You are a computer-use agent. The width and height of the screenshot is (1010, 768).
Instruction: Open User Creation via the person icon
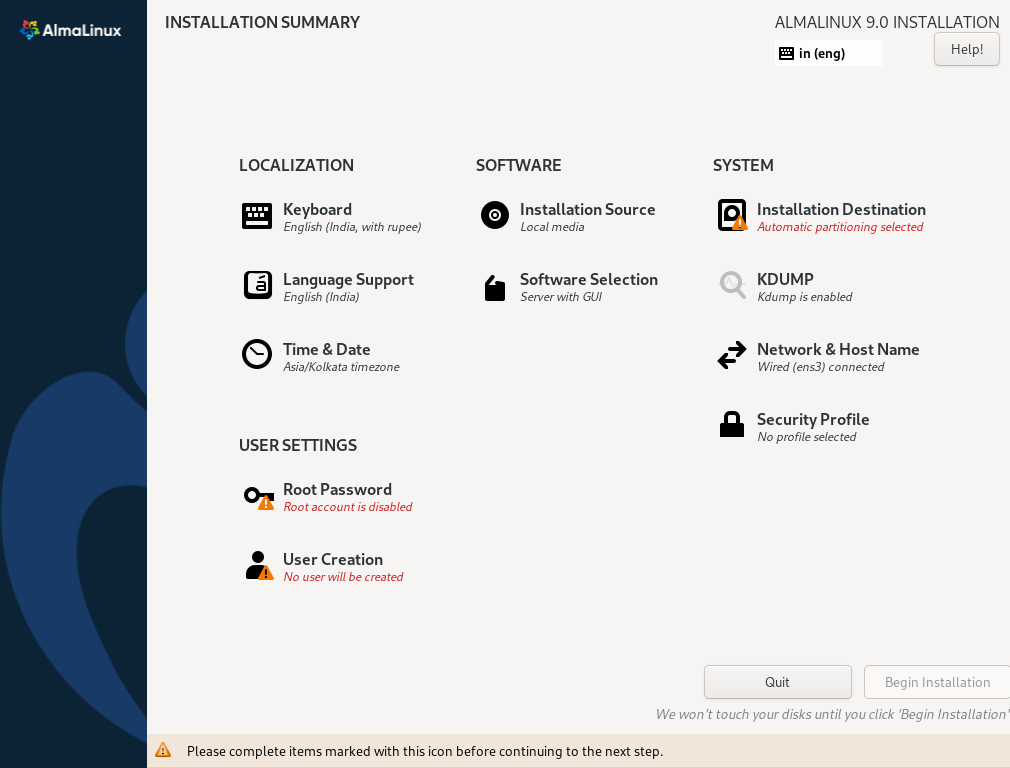[x=258, y=564]
